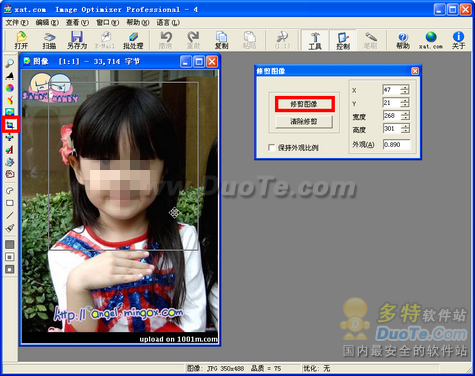Open an image with the 打开 toolbar button

[x=21, y=40]
